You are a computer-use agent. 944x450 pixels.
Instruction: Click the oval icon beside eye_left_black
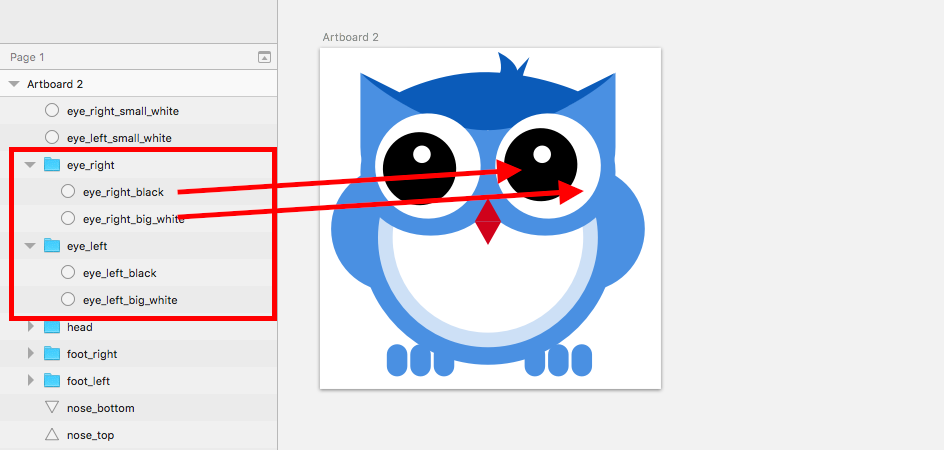68,273
